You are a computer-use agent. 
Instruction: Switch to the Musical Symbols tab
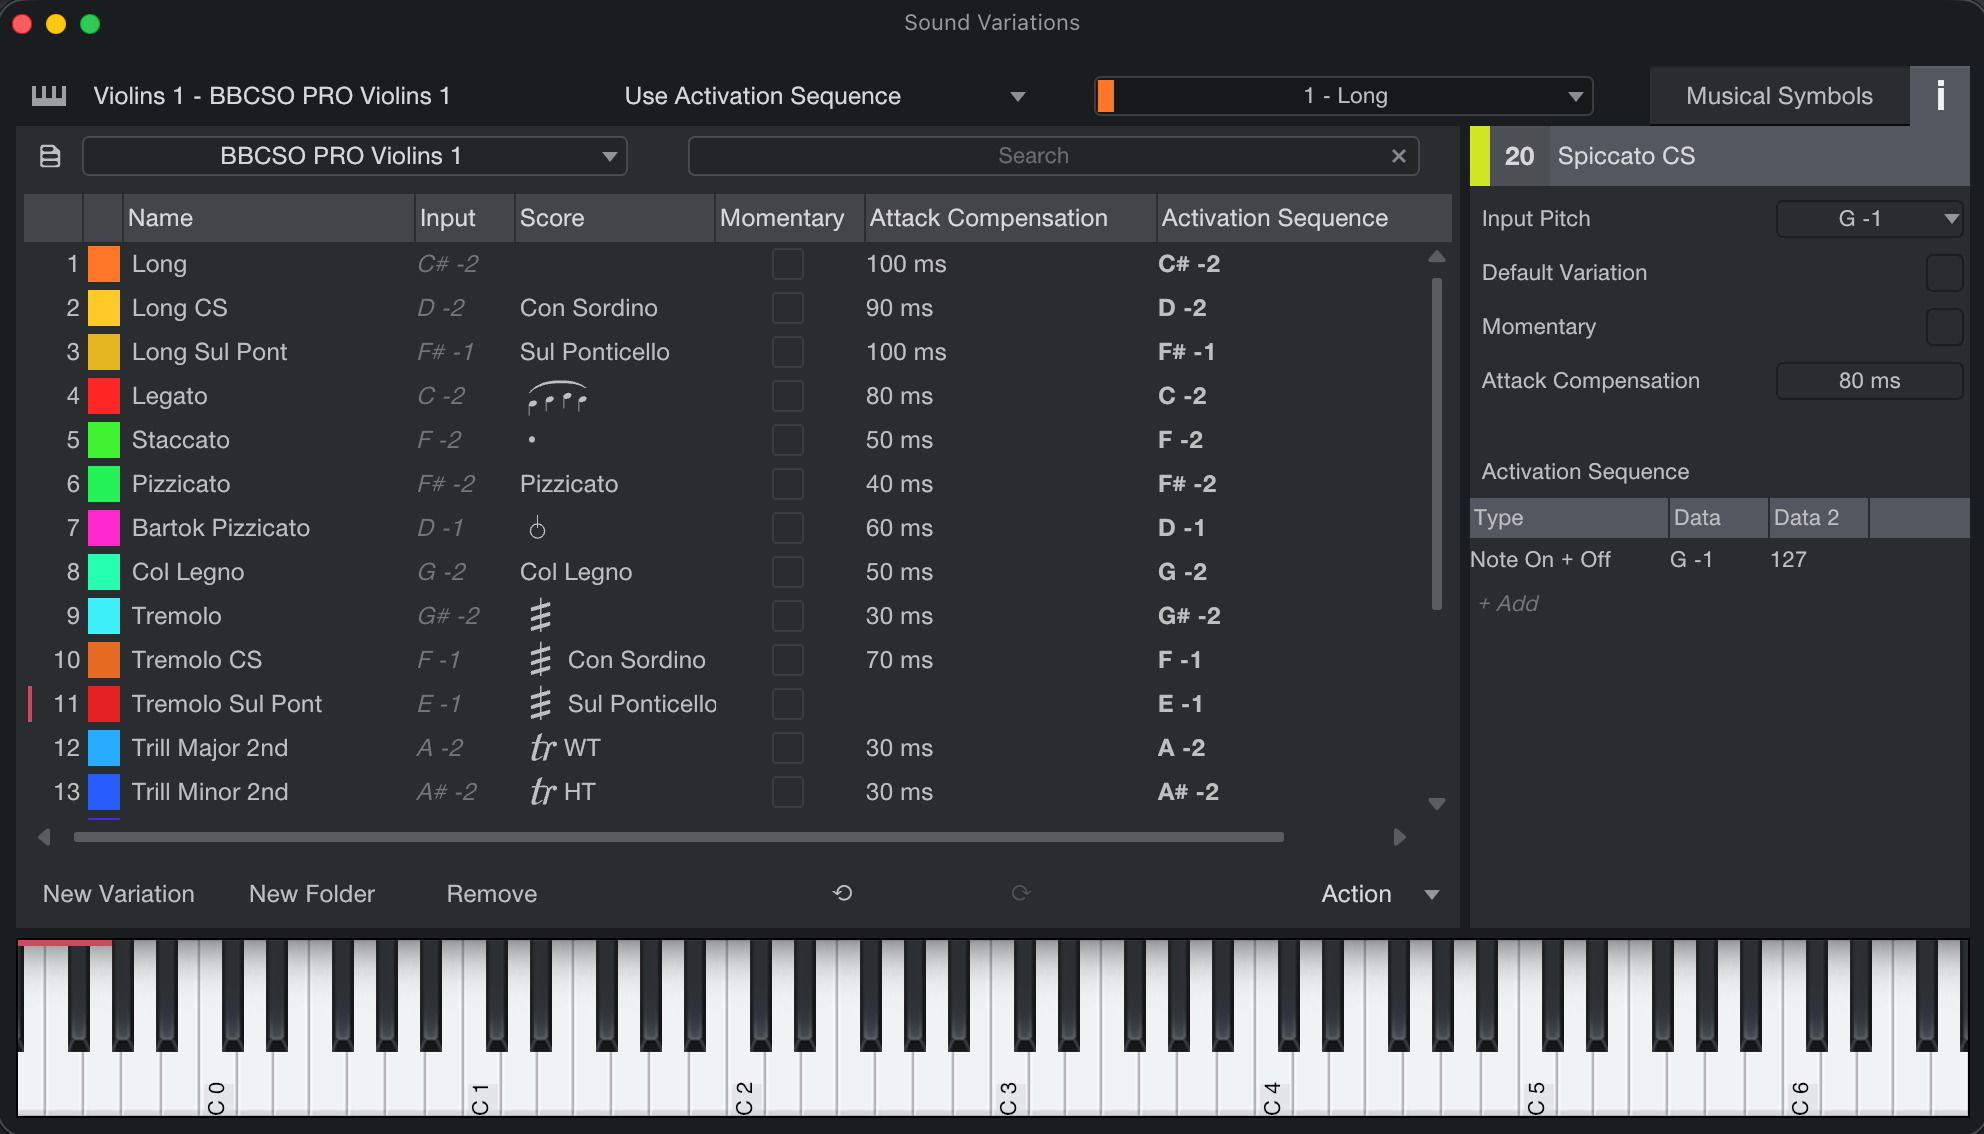click(x=1779, y=96)
